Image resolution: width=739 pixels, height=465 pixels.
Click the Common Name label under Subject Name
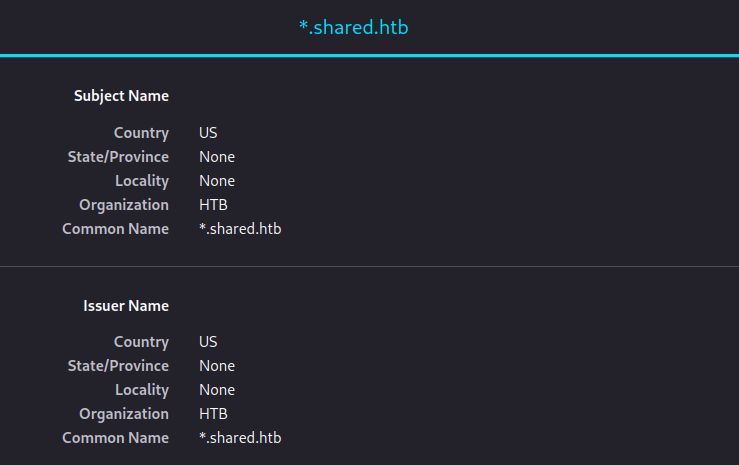click(x=115, y=229)
